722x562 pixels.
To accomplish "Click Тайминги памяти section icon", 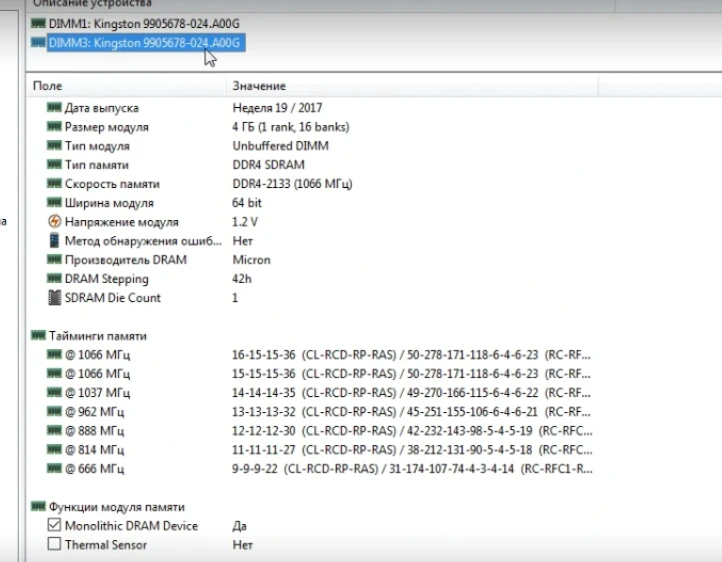I will pos(38,335).
